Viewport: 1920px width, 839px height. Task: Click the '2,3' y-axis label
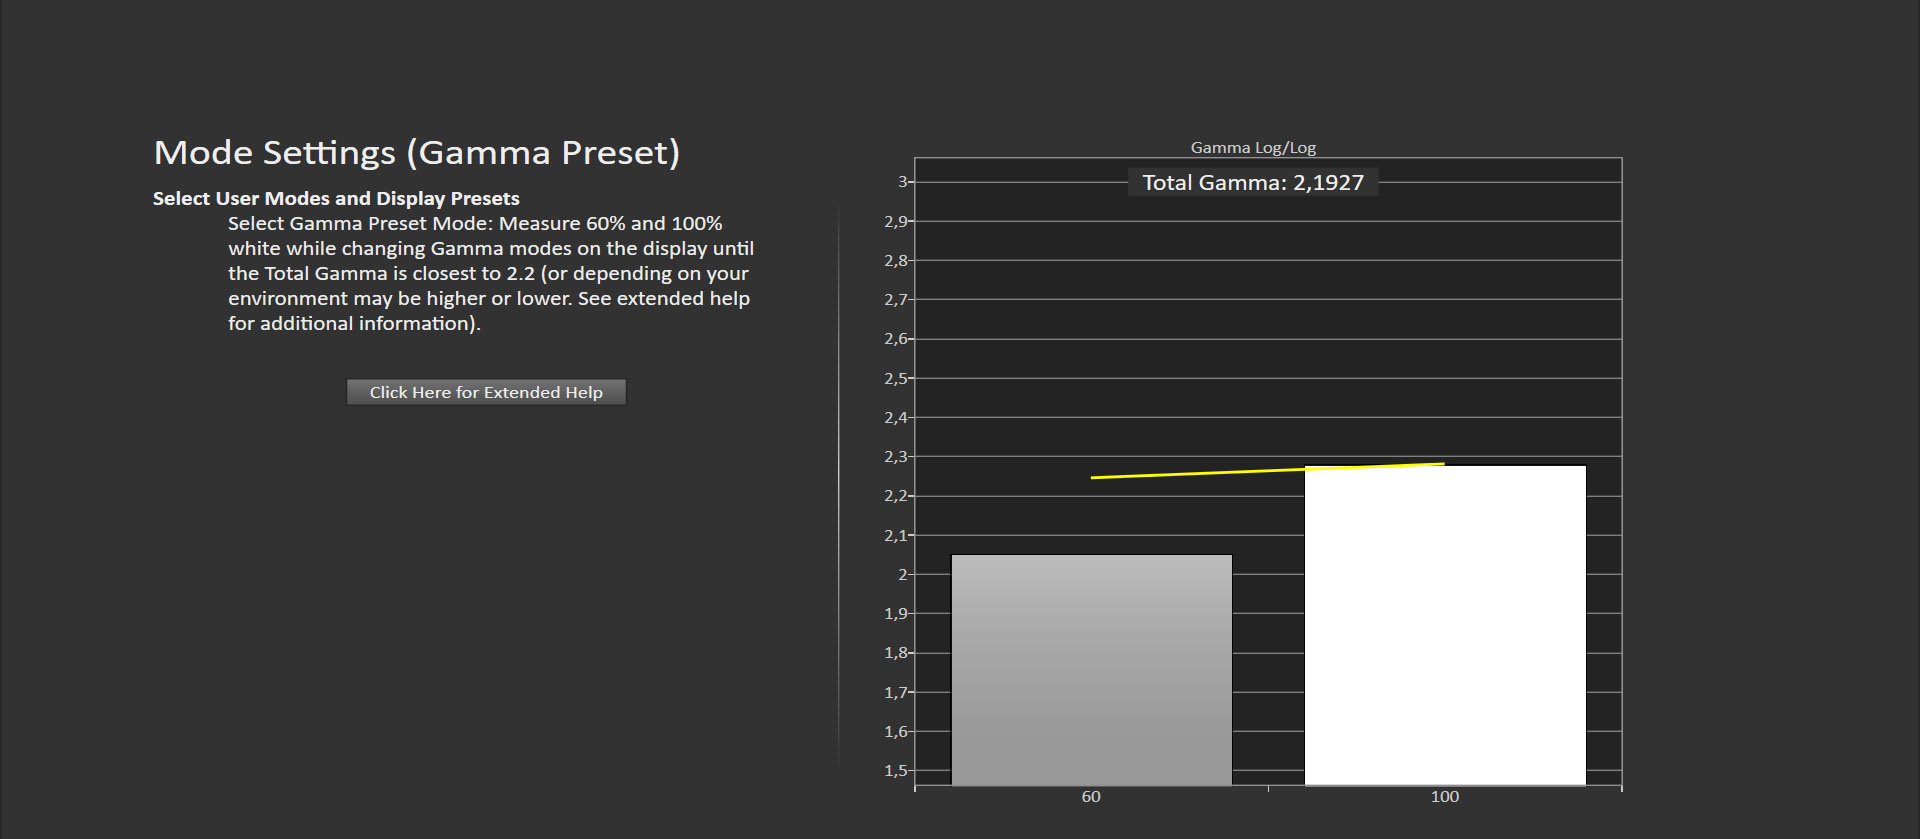895,456
